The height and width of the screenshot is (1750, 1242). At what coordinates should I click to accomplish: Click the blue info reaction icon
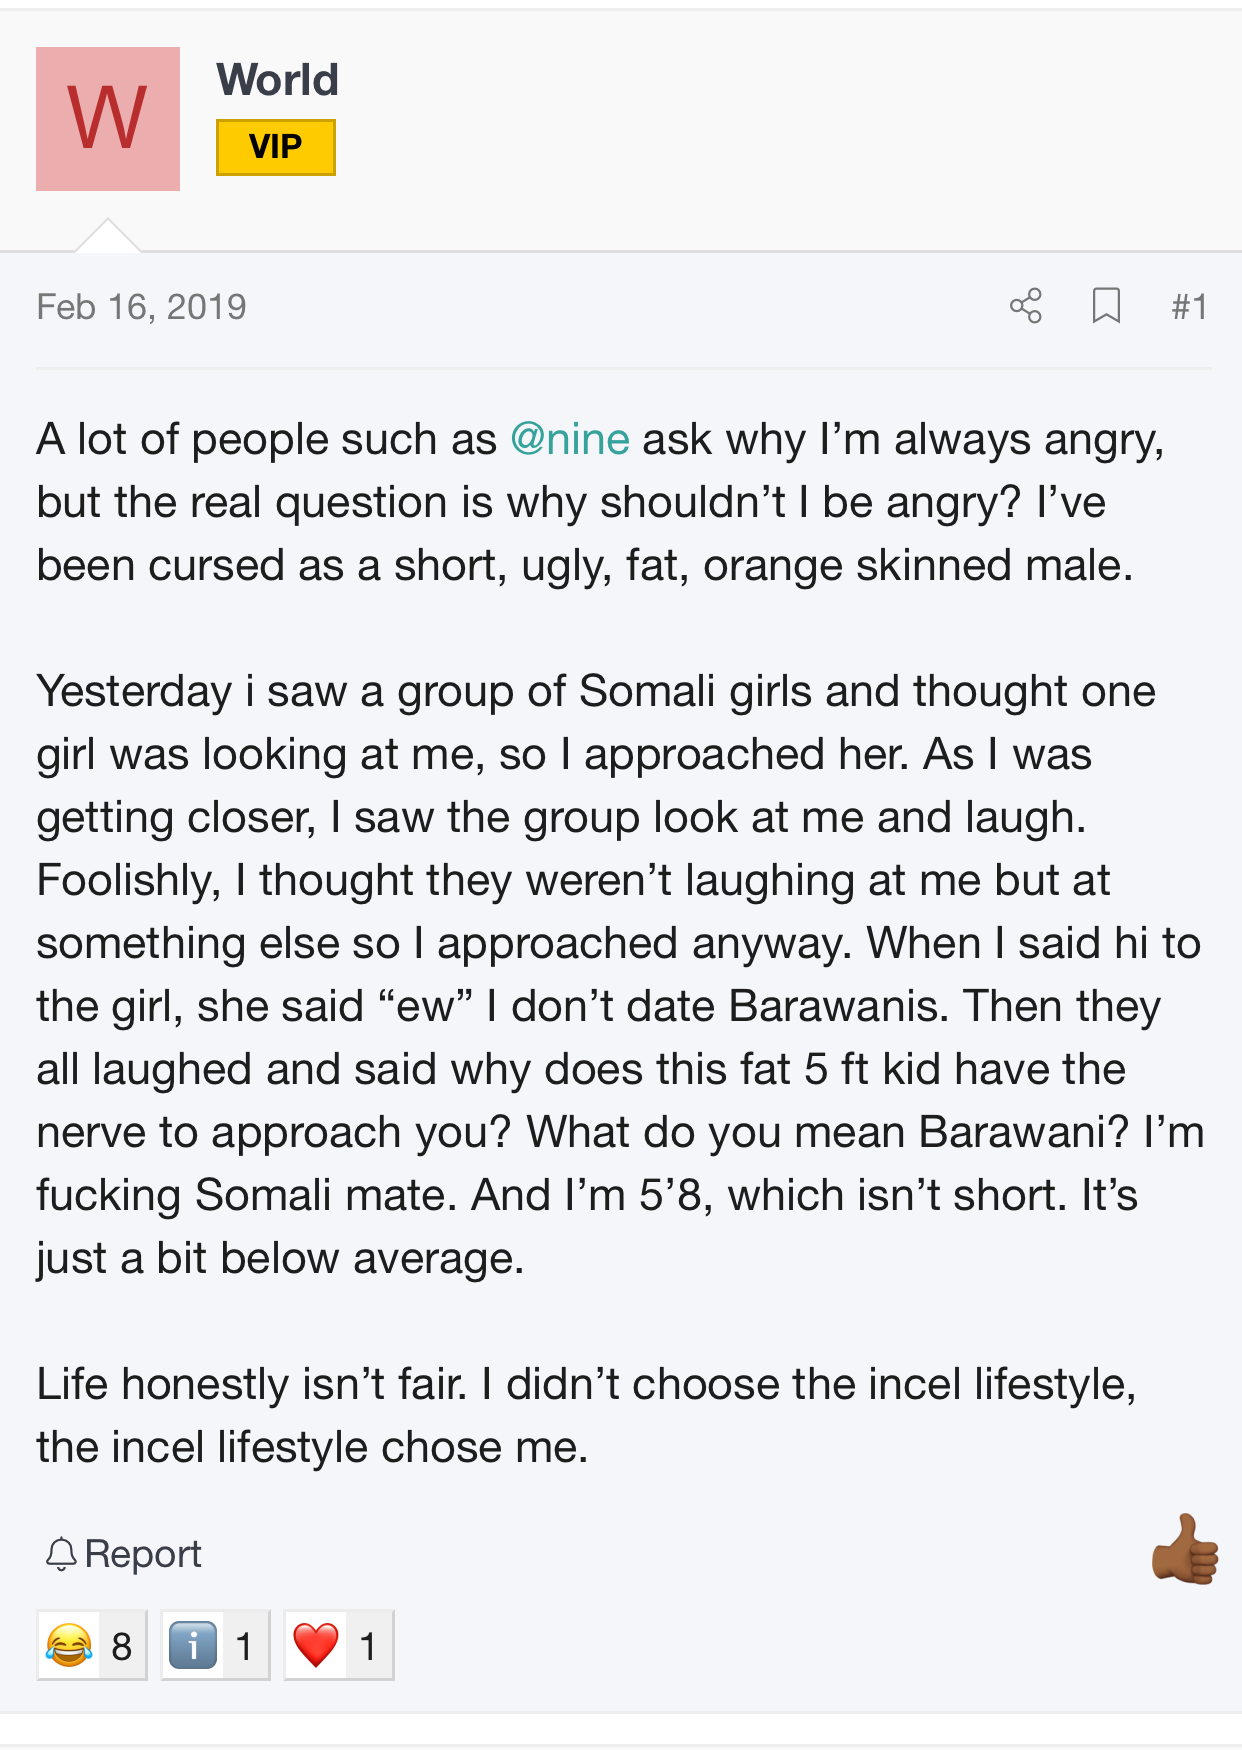[x=193, y=1645]
